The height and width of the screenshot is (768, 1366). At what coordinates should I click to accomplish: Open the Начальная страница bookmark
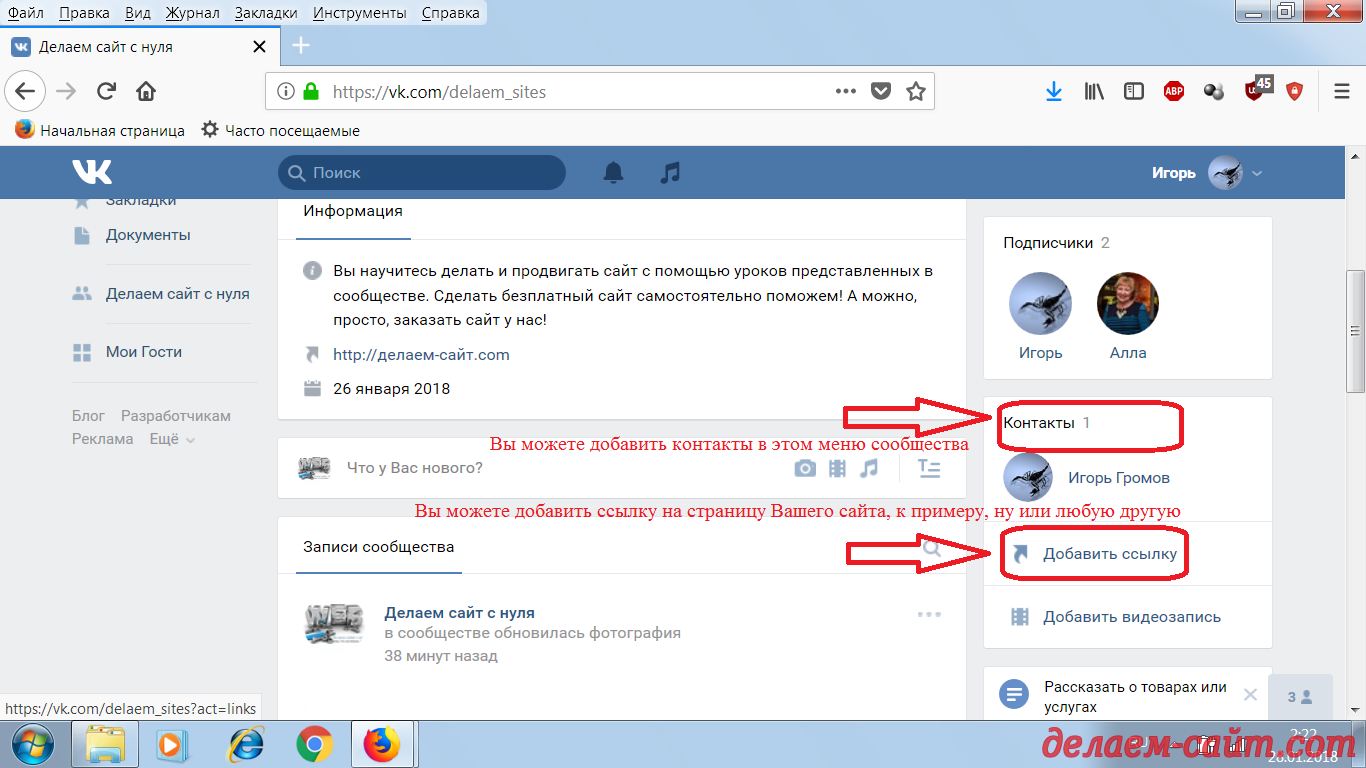pyautogui.click(x=100, y=130)
